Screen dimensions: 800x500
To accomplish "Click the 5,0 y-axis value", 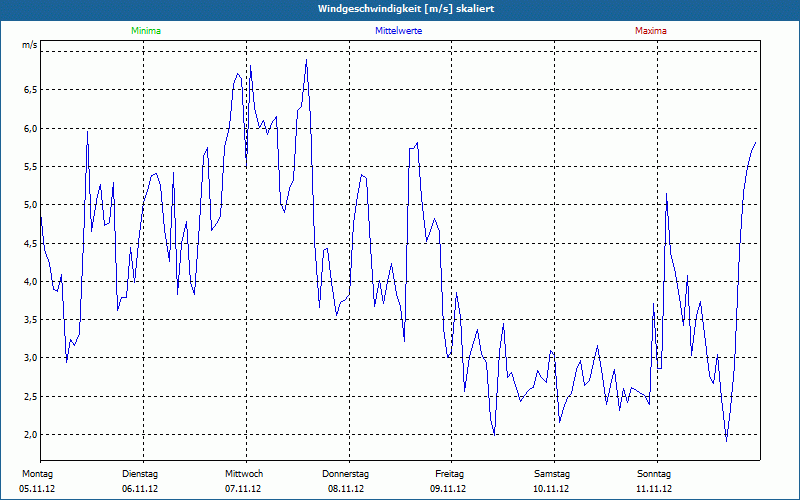I will [31, 205].
